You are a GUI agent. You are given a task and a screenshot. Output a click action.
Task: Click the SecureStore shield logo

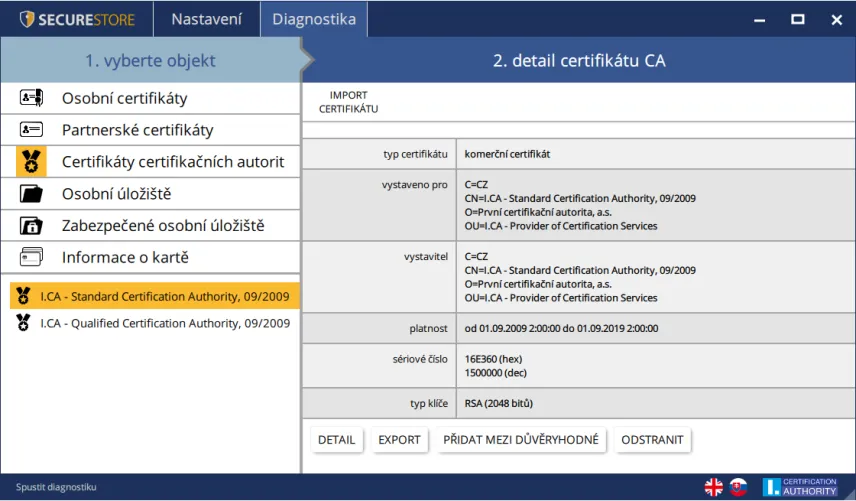coord(27,19)
